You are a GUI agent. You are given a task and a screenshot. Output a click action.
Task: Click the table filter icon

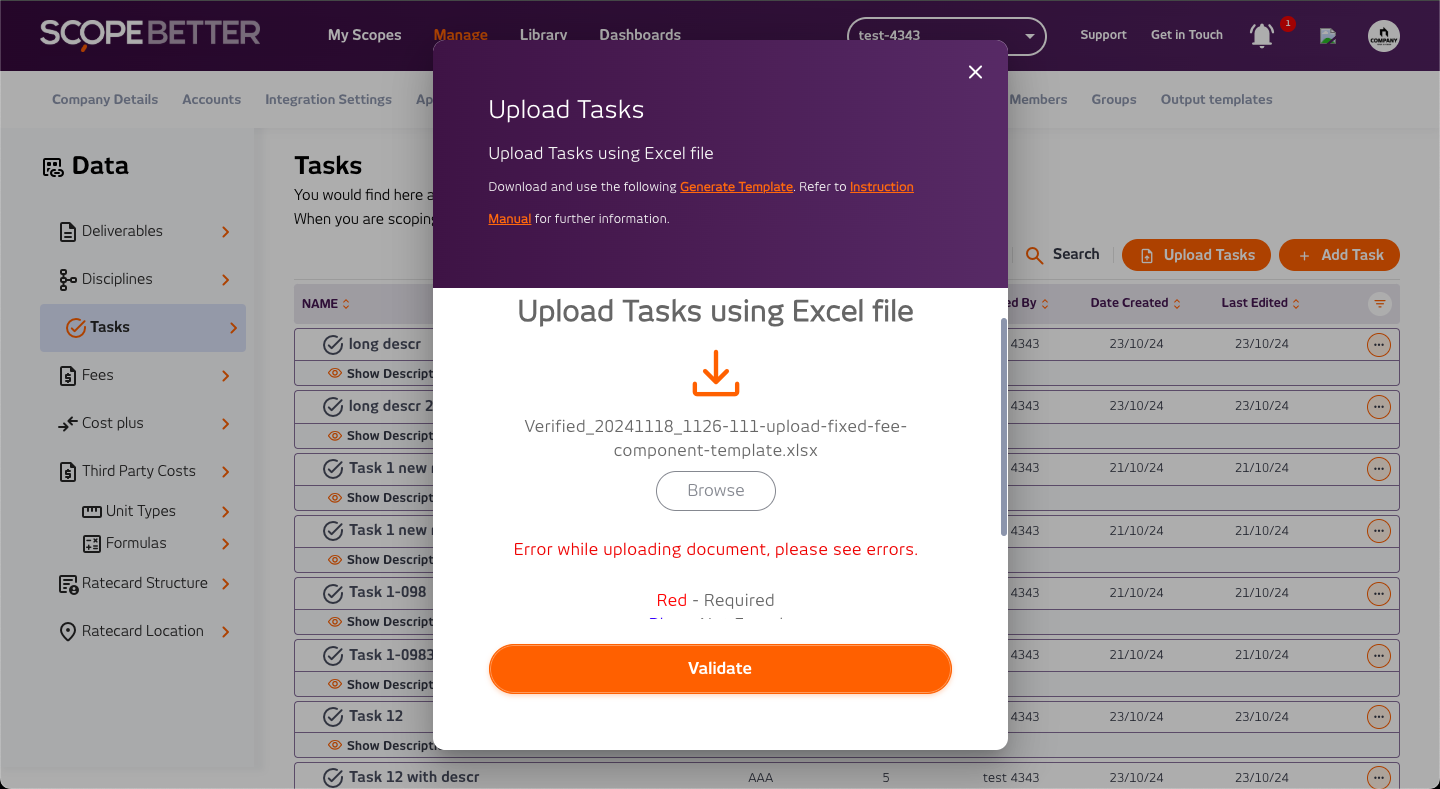pos(1379,303)
